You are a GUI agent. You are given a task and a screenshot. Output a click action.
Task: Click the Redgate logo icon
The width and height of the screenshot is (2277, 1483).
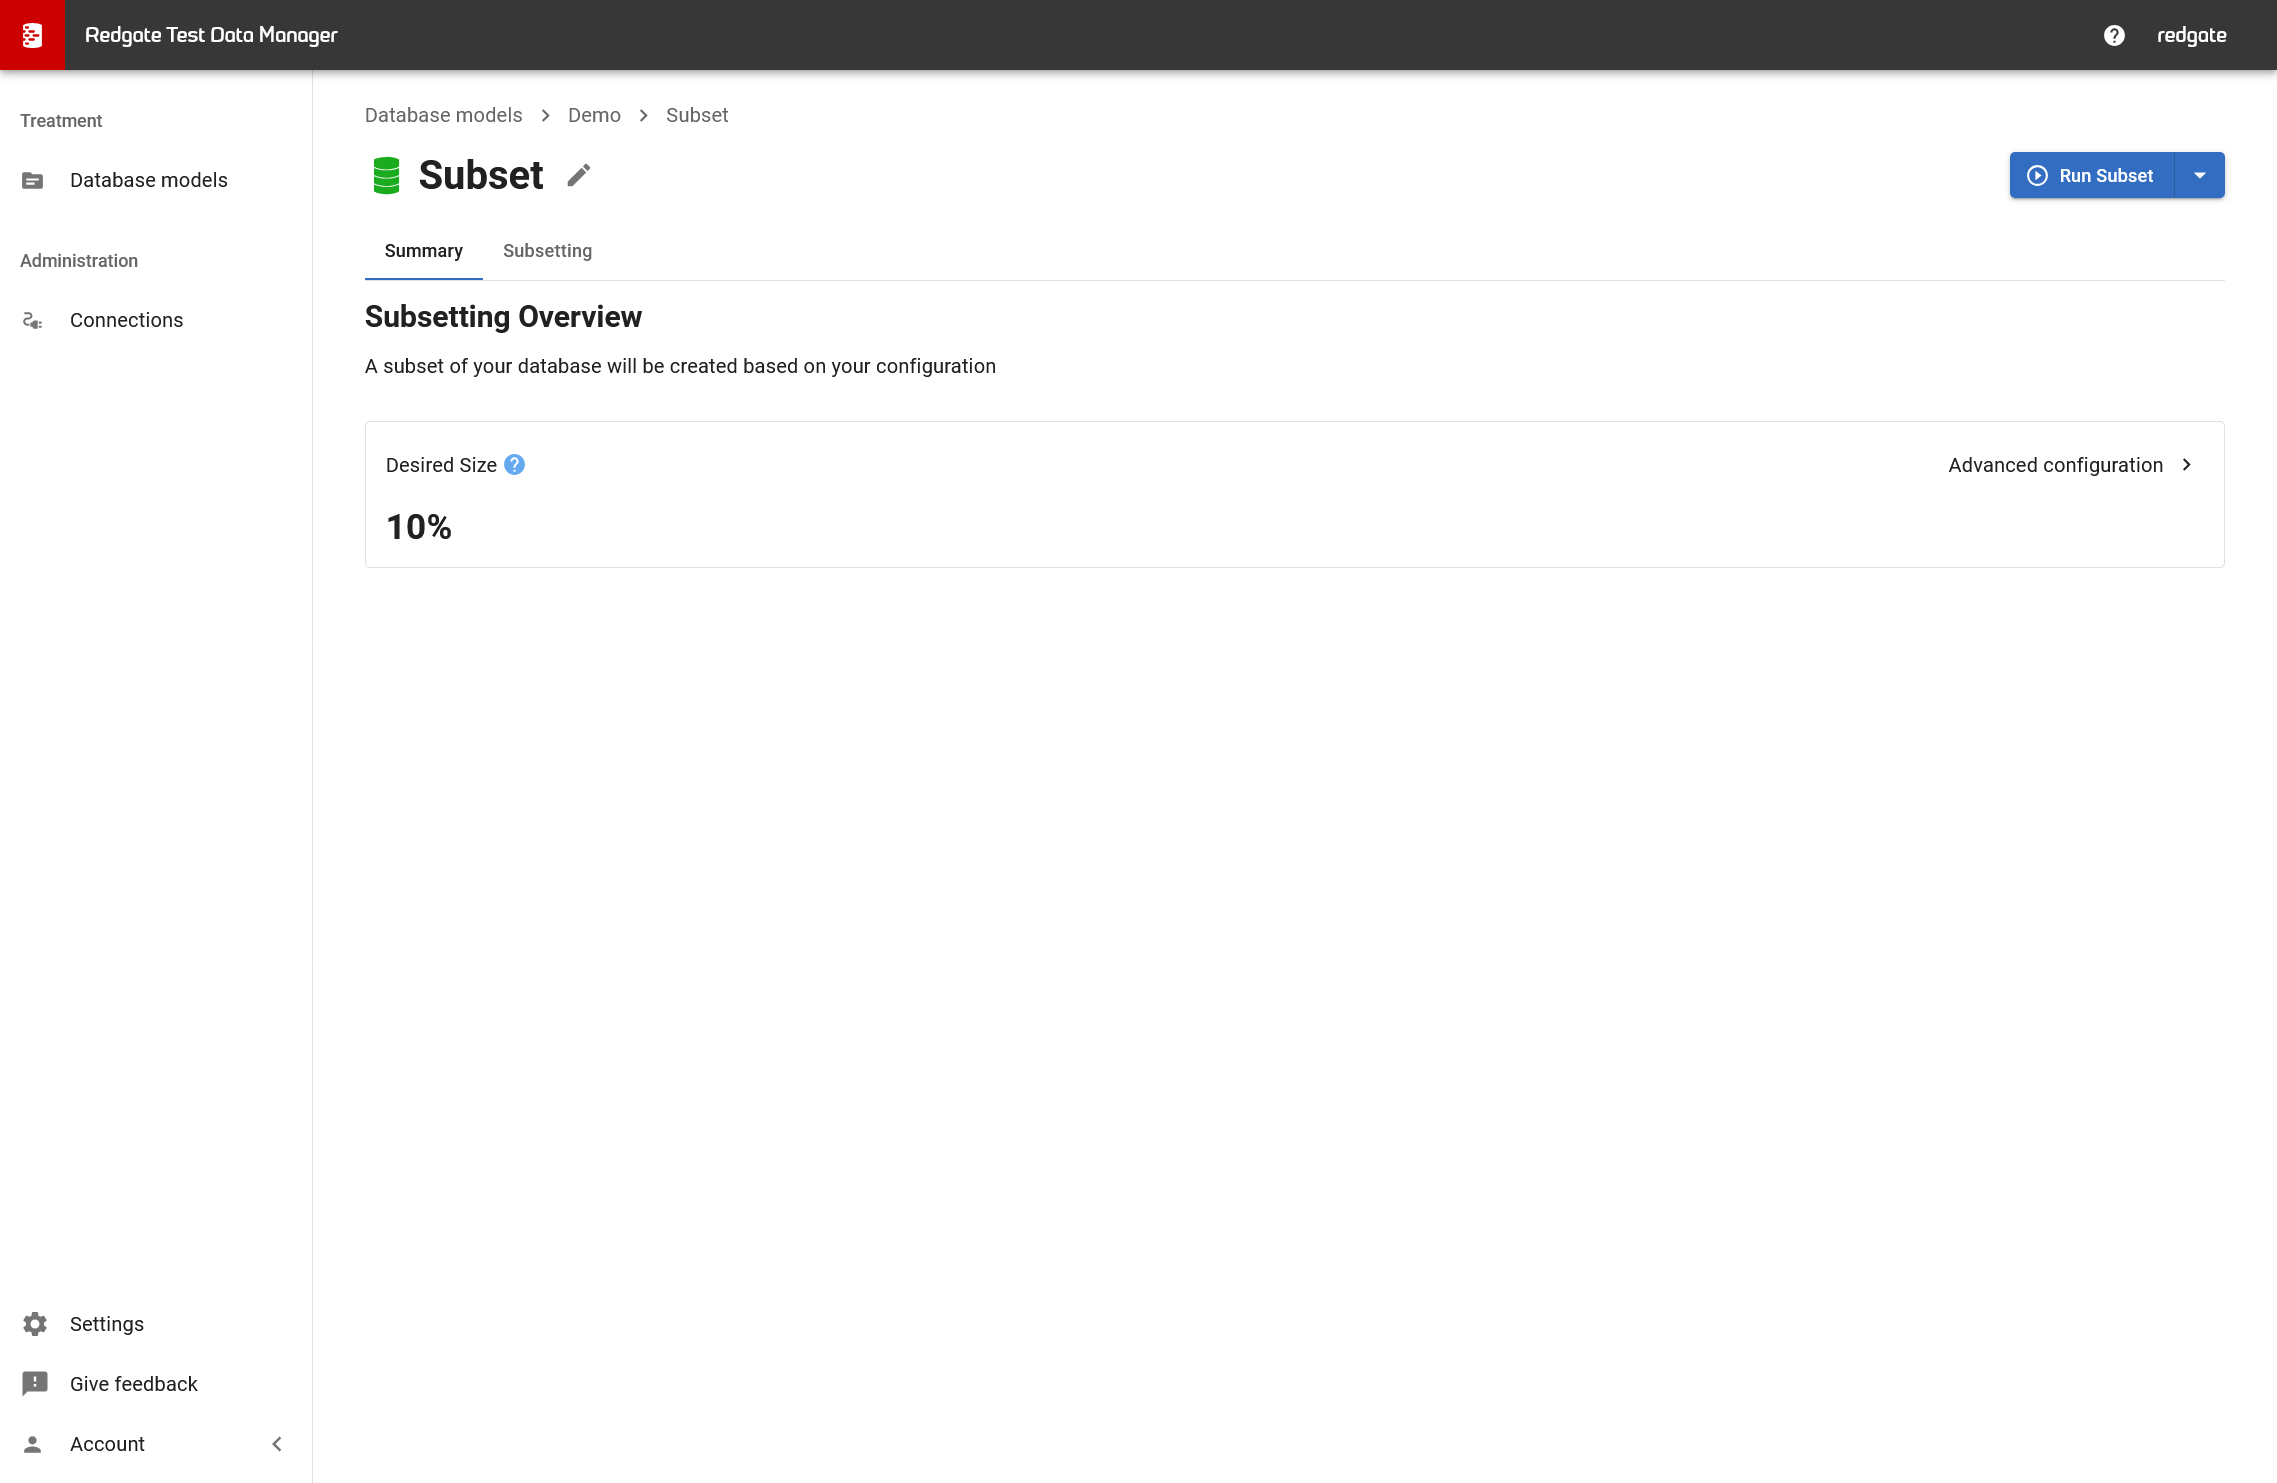(32, 35)
